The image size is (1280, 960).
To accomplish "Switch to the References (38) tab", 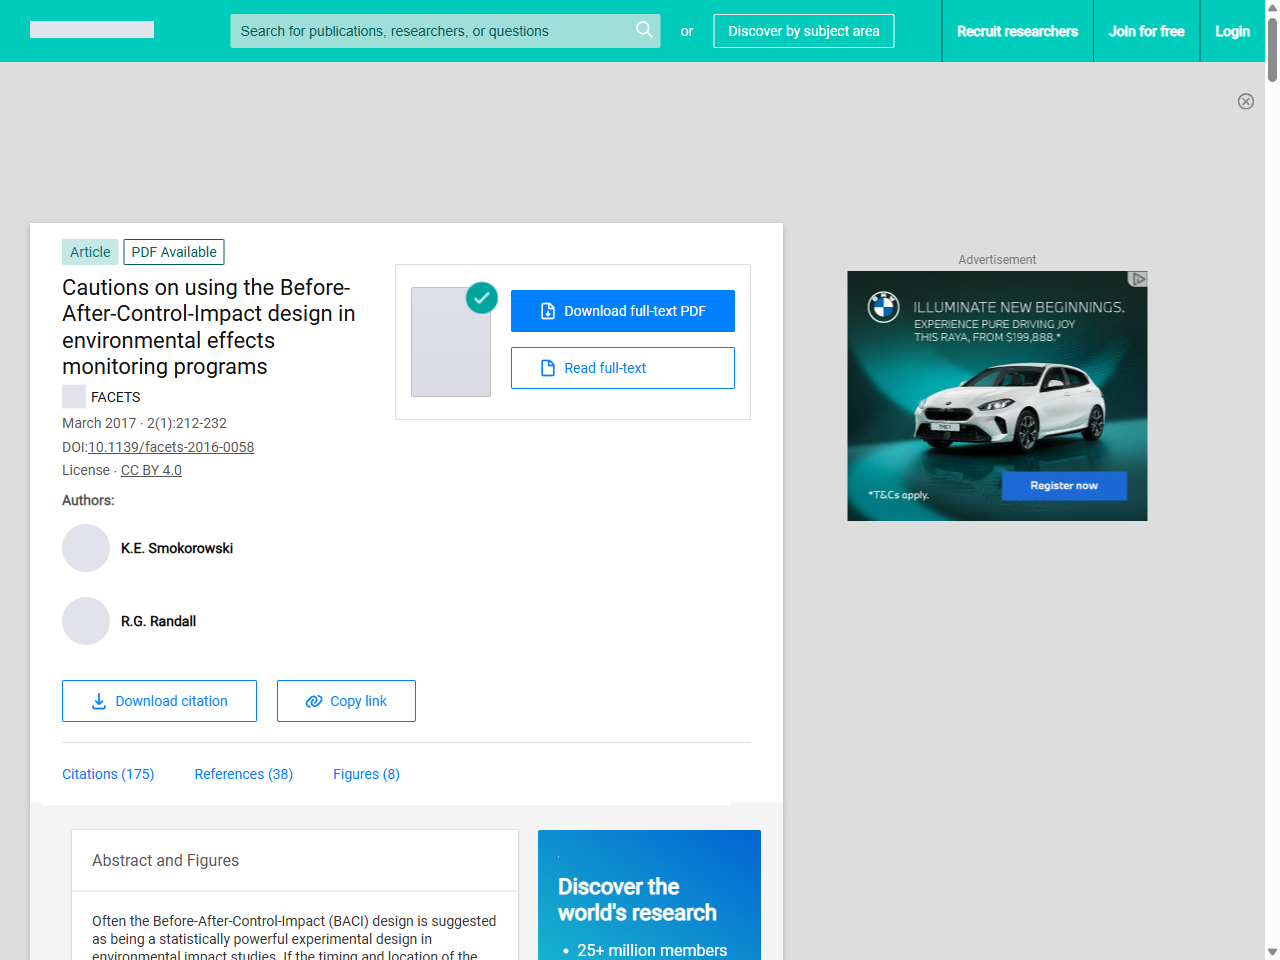I will (x=243, y=774).
